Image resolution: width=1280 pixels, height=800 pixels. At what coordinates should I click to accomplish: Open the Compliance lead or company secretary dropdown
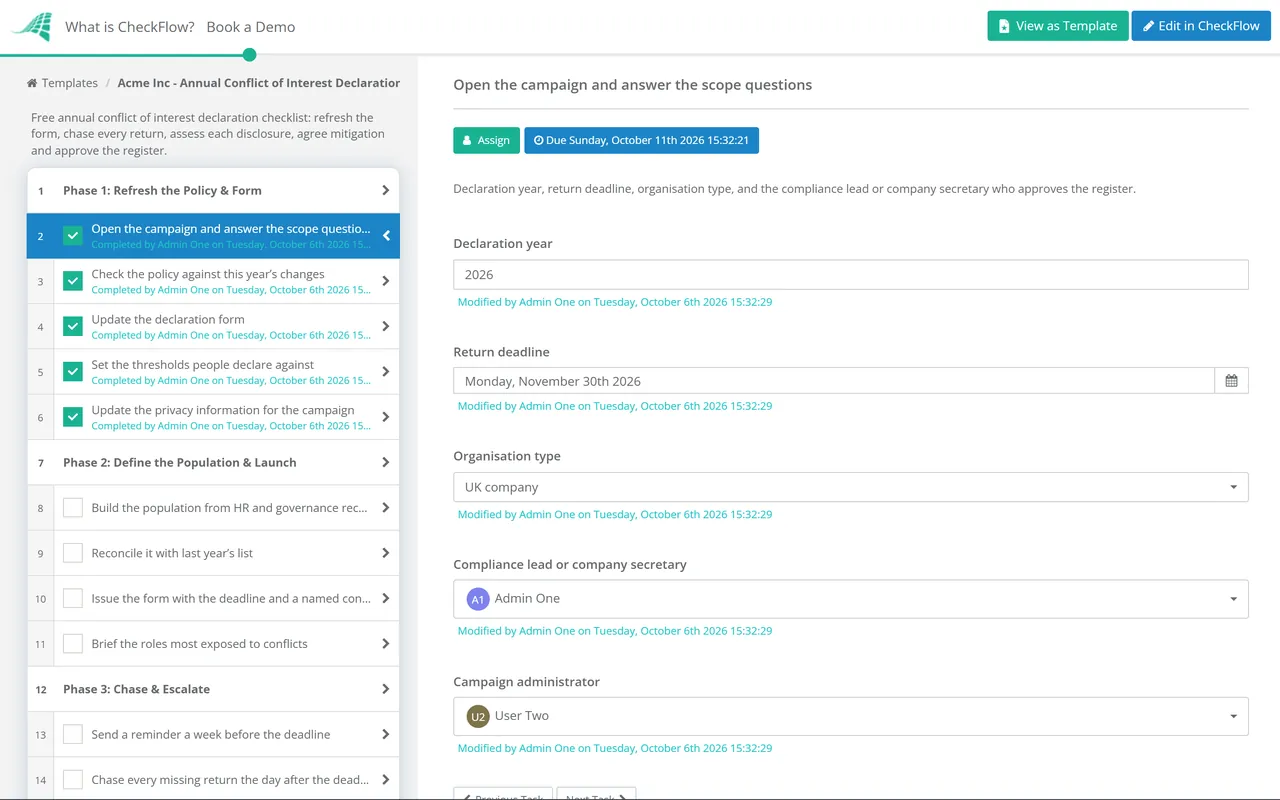pos(850,599)
